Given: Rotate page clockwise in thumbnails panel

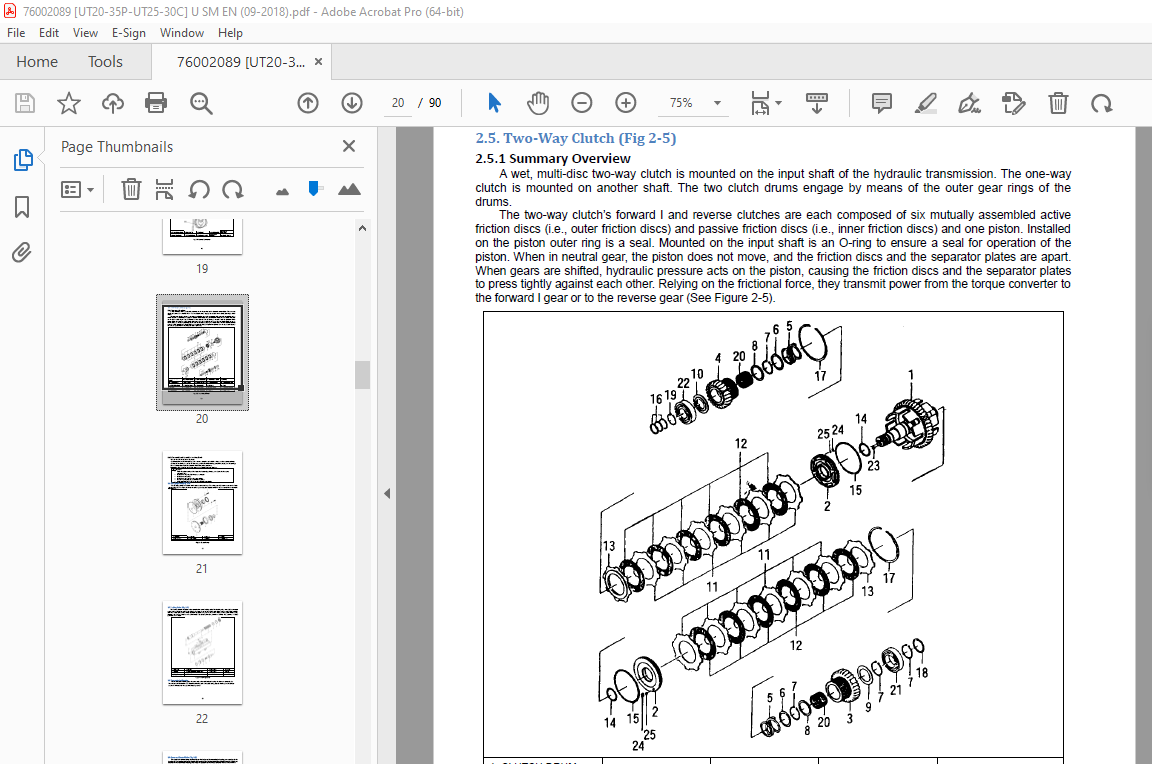Looking at the screenshot, I should point(233,190).
